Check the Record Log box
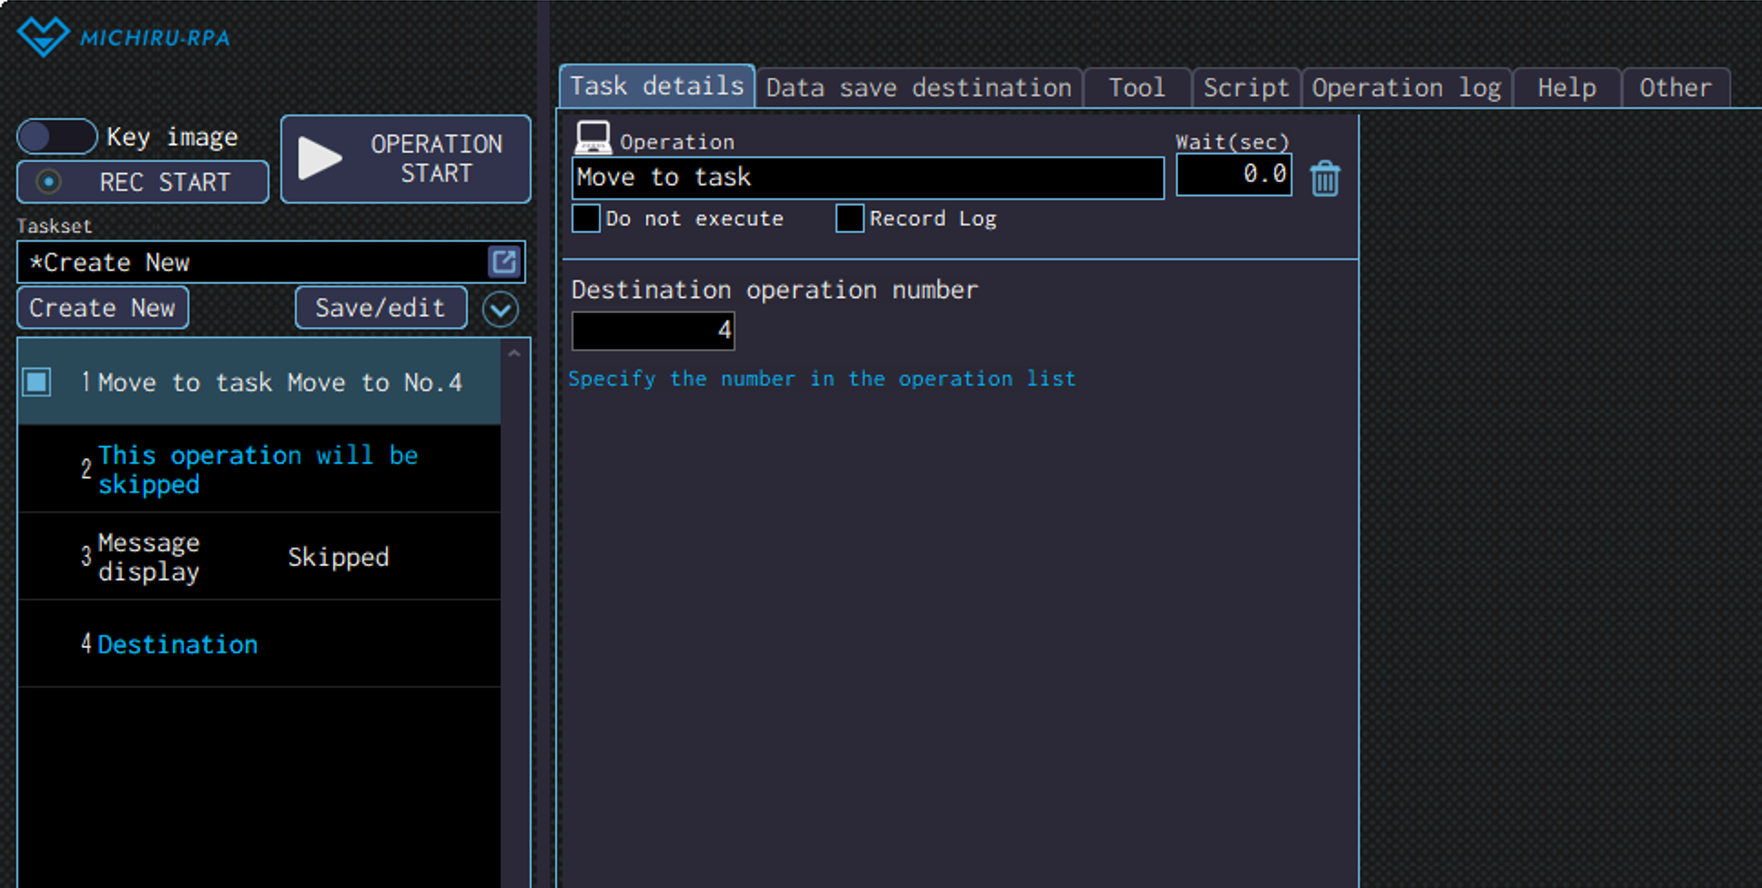The height and width of the screenshot is (888, 1762). click(849, 218)
